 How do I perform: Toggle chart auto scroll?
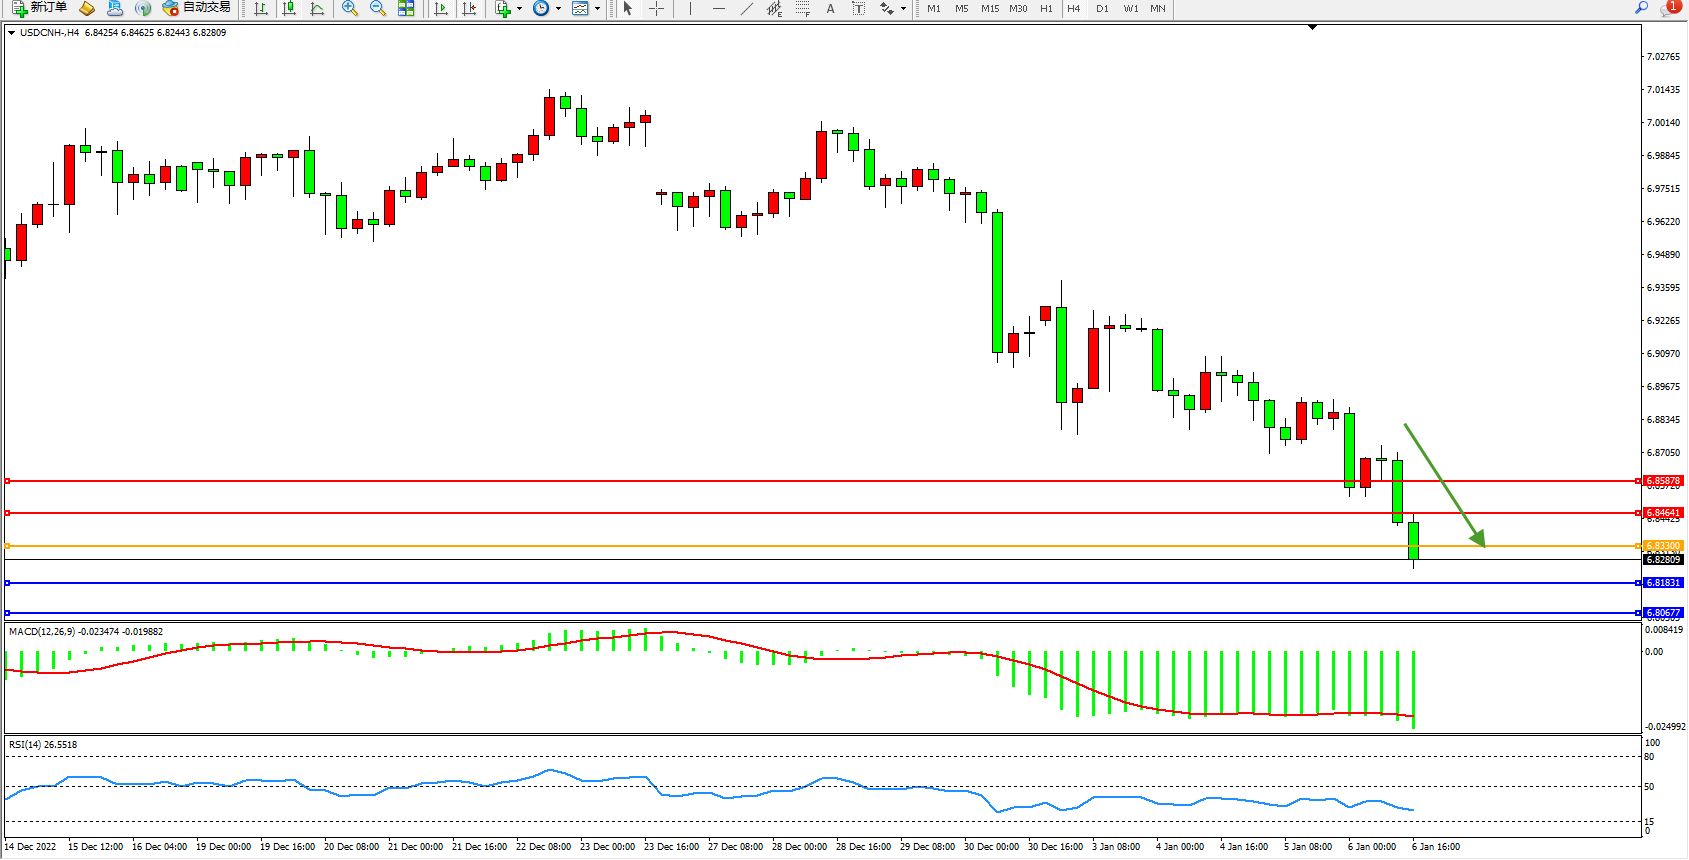tap(441, 8)
